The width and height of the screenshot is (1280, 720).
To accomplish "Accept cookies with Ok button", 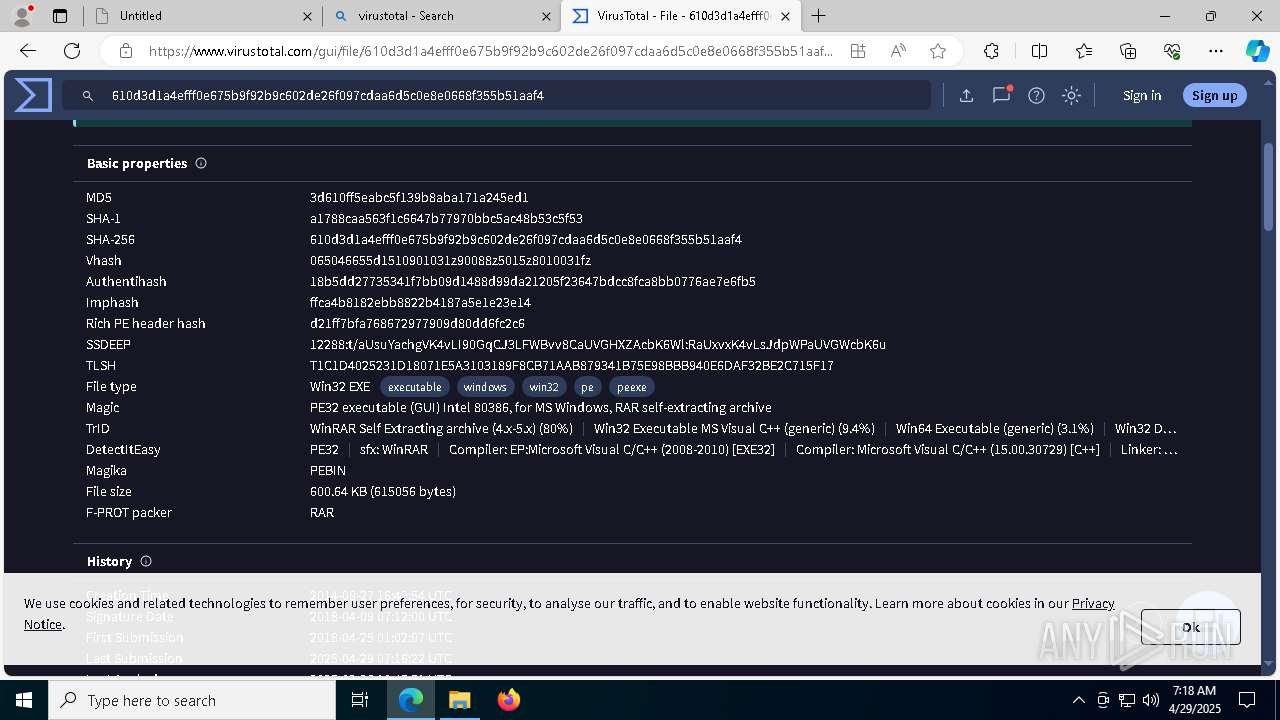I will click(x=1190, y=627).
